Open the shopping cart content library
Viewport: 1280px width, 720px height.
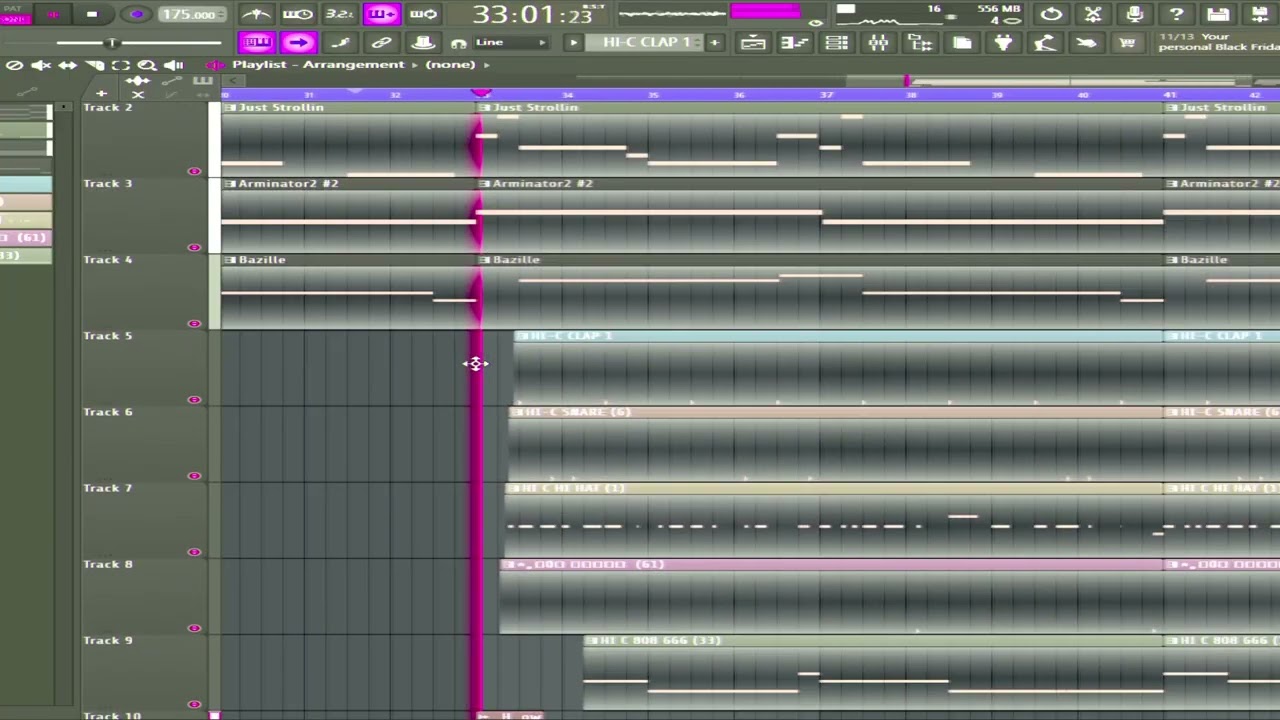click(1127, 42)
